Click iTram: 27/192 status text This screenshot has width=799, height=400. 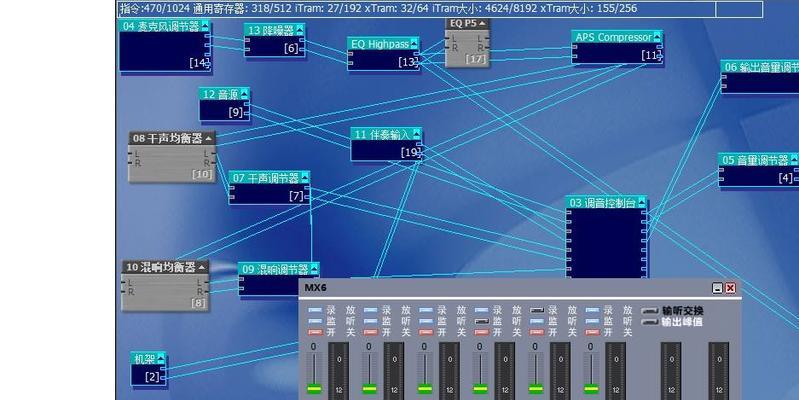click(325, 8)
